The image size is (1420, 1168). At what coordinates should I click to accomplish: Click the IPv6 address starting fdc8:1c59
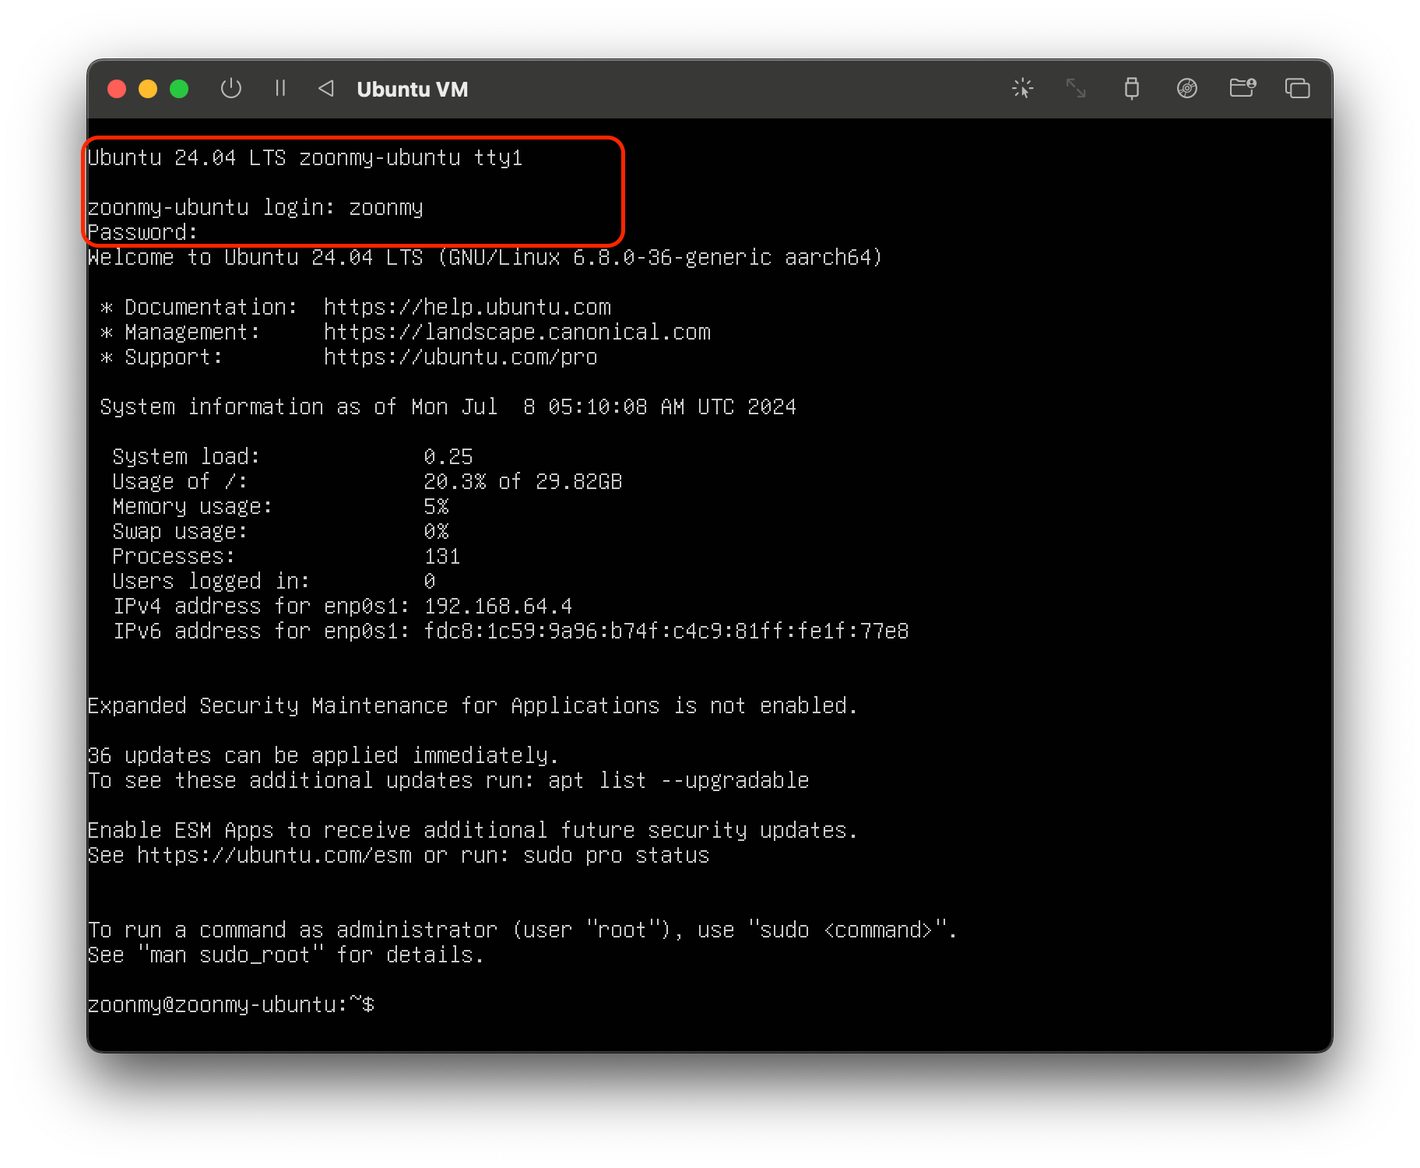tap(666, 631)
